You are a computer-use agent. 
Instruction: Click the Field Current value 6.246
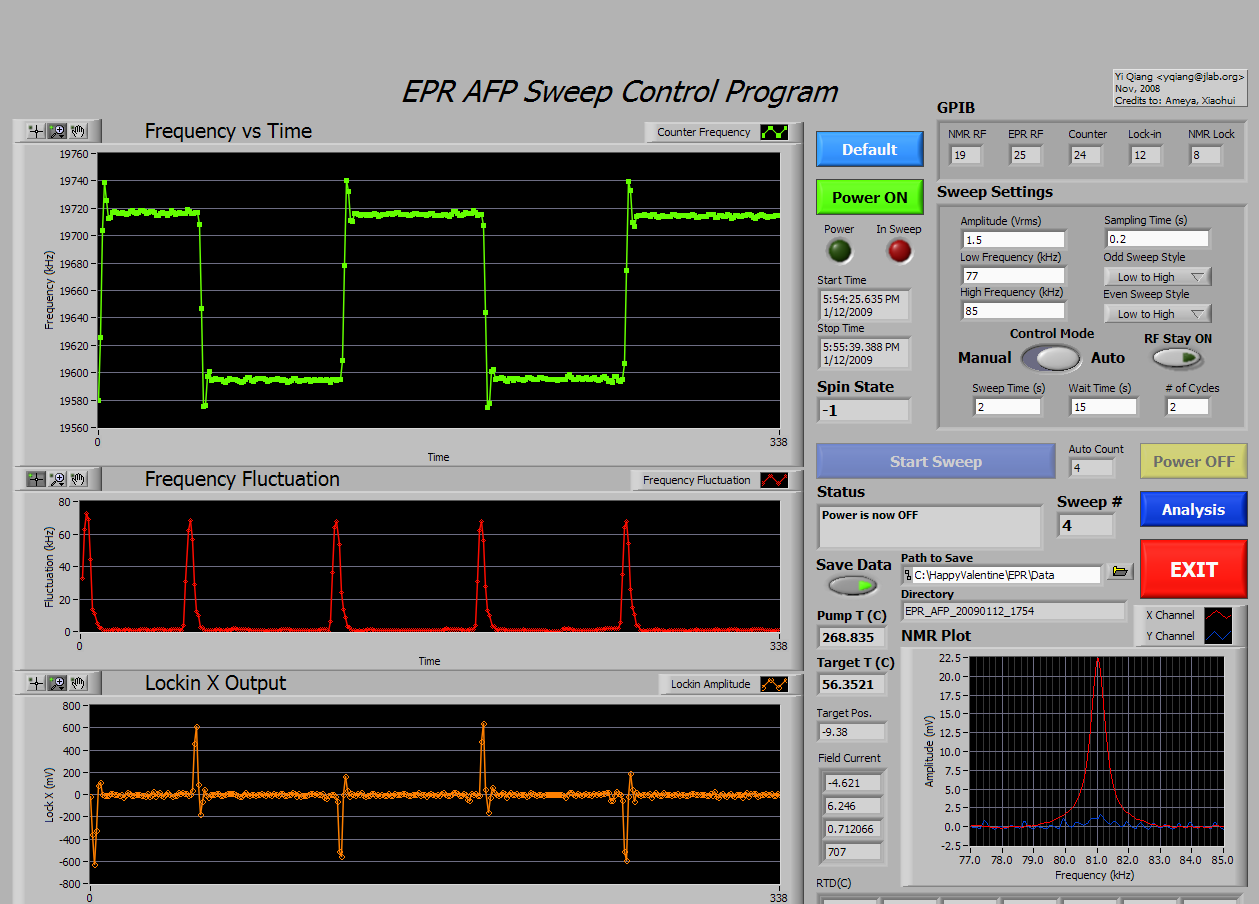[852, 806]
